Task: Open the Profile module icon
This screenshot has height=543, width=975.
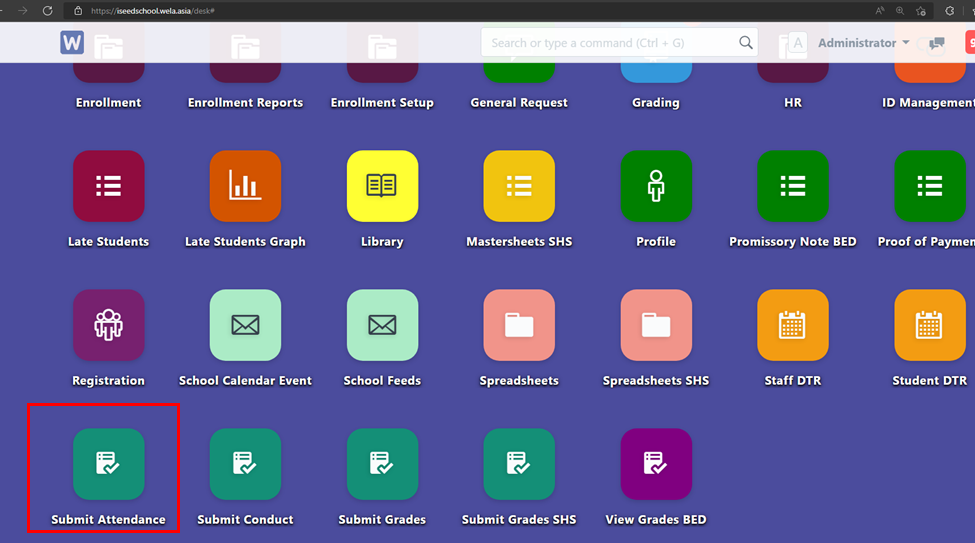Action: [x=656, y=186]
